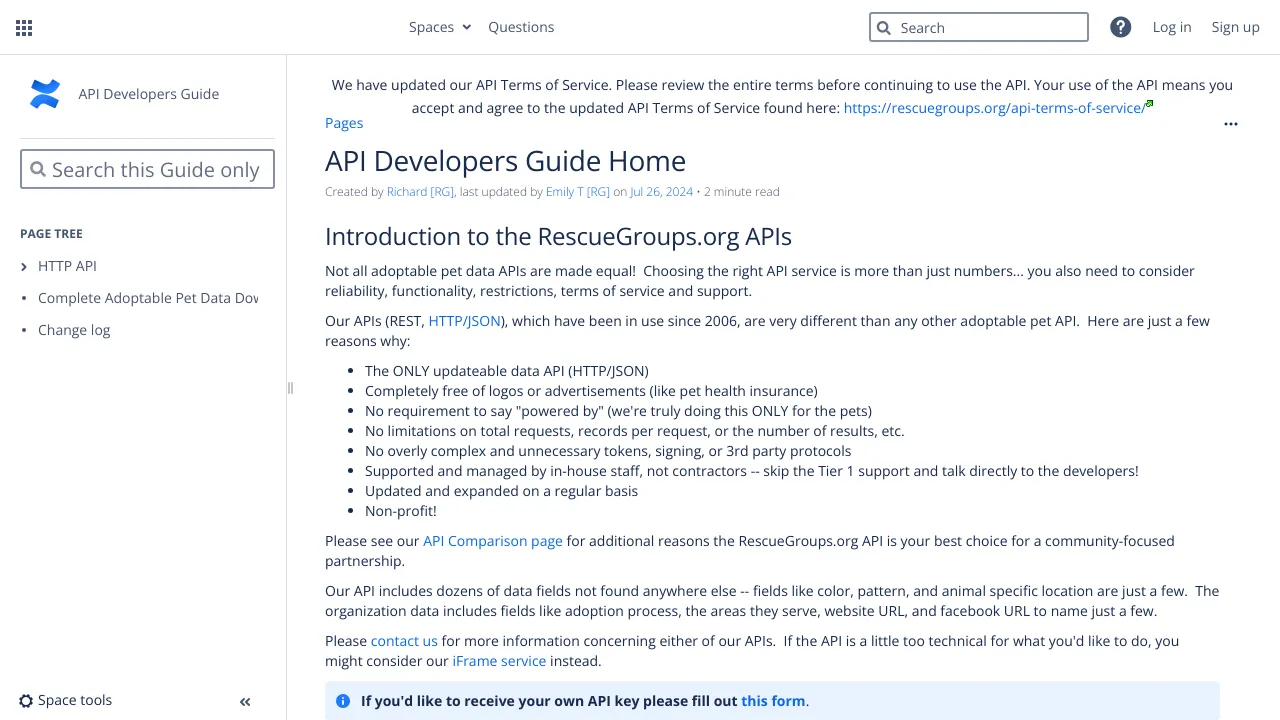1280x720 pixels.
Task: Click 'The ONLY updateable data API' bullet
Action: tap(507, 371)
